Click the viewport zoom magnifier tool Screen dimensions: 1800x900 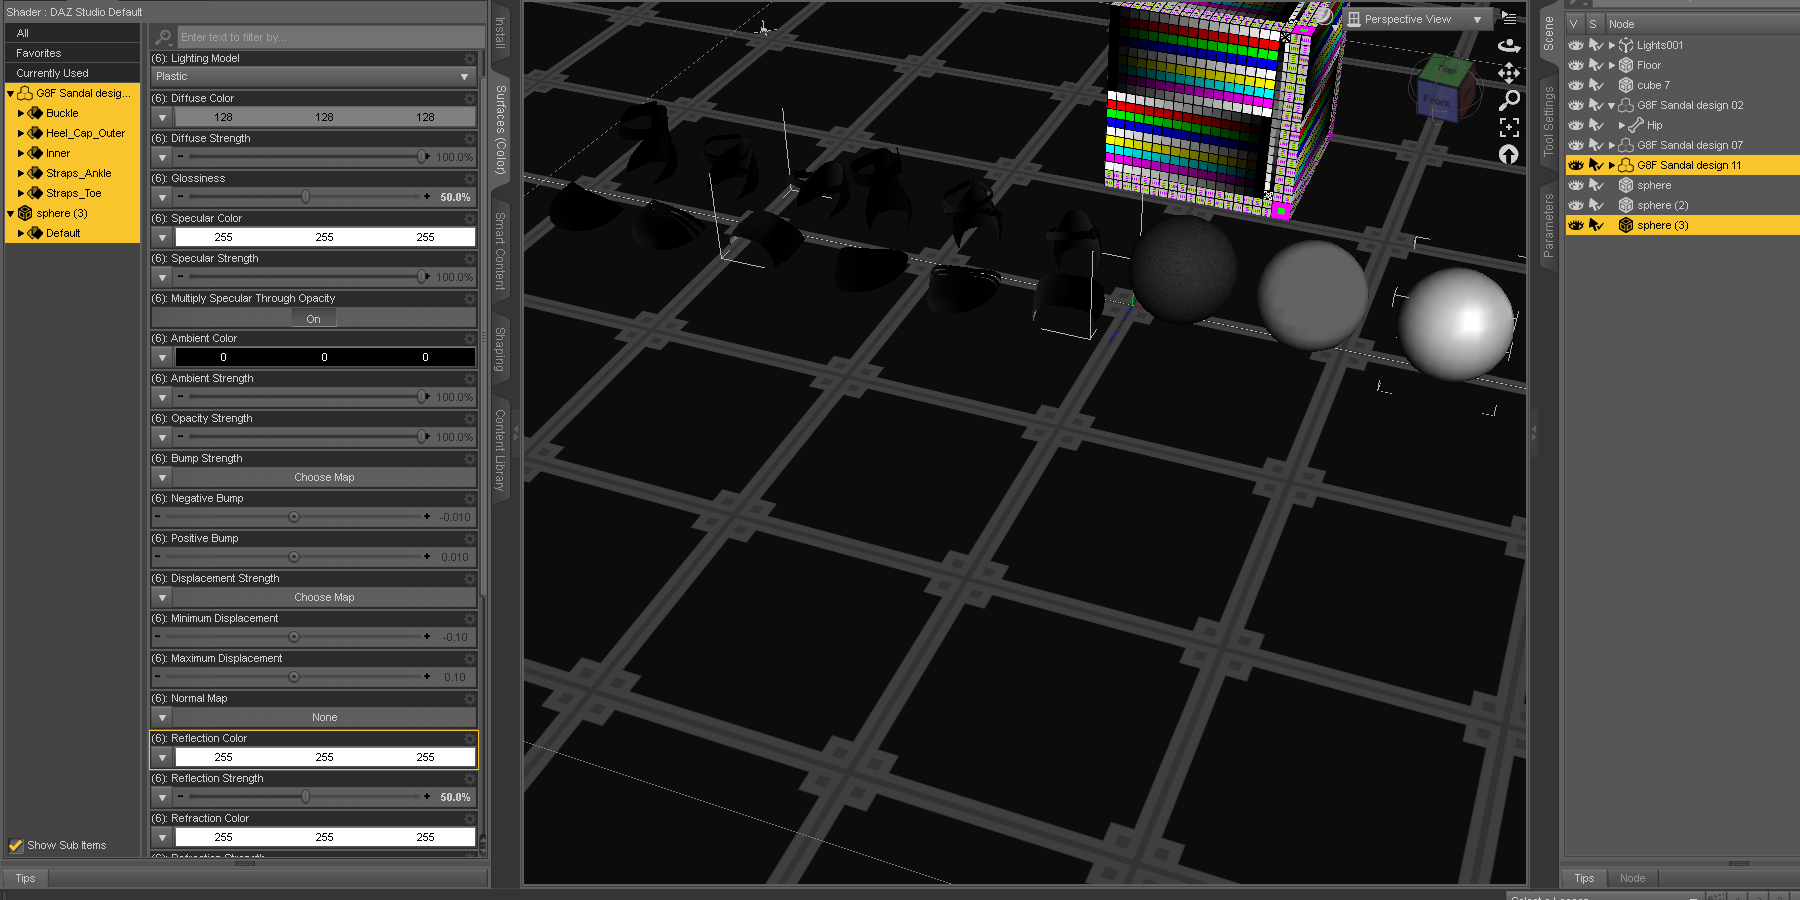tap(1509, 100)
